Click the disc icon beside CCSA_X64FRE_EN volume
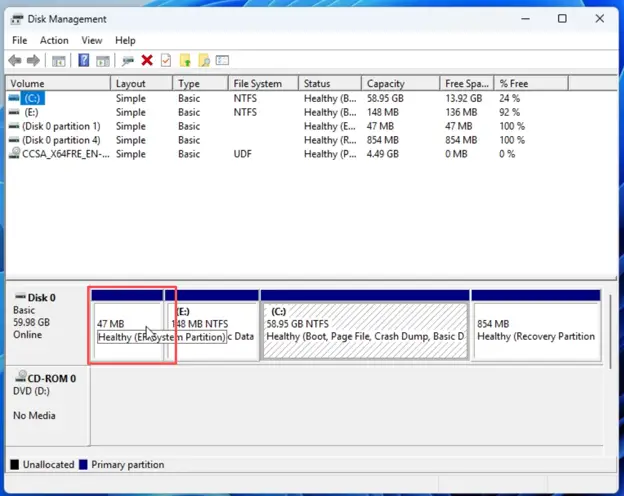 click(x=14, y=153)
